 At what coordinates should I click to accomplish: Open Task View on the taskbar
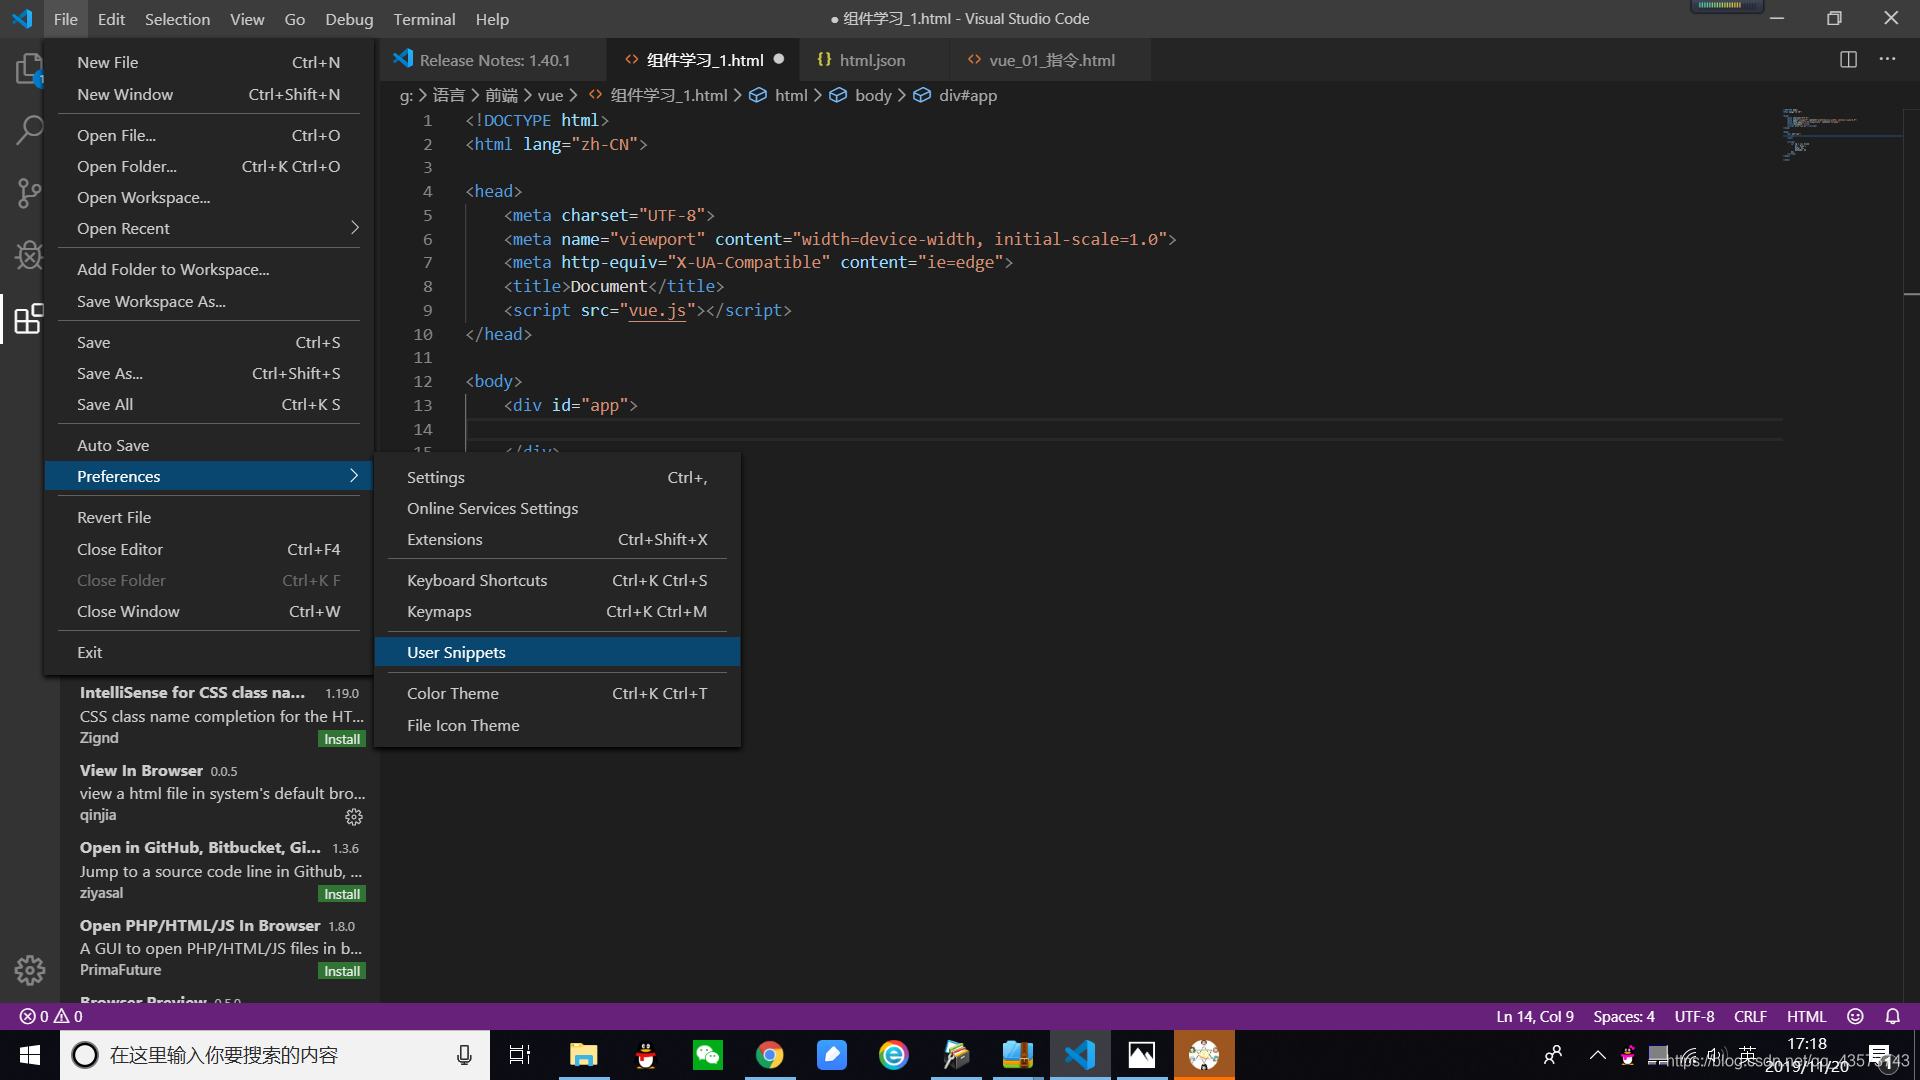(x=520, y=1055)
